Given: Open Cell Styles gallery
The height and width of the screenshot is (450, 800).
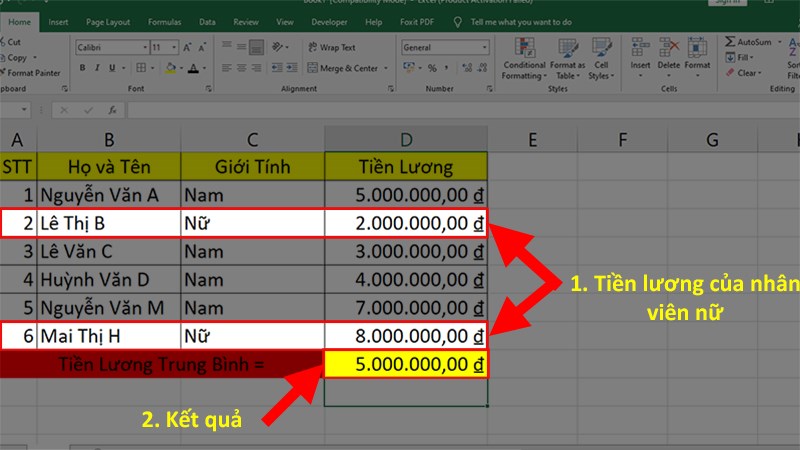Looking at the screenshot, I should pos(601,59).
